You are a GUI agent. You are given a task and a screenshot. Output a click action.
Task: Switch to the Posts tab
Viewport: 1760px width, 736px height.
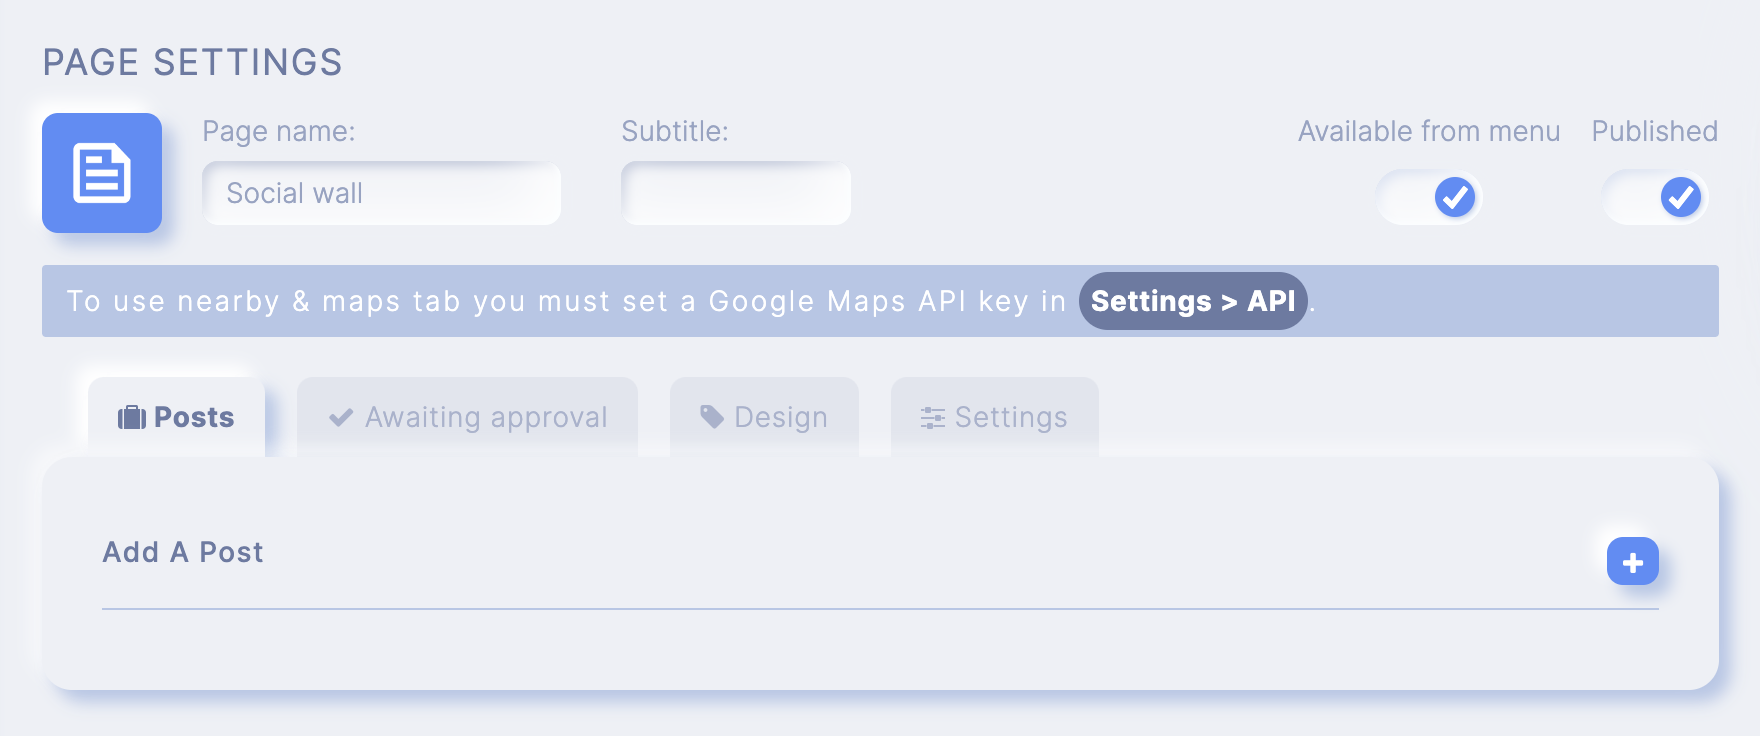pyautogui.click(x=176, y=417)
